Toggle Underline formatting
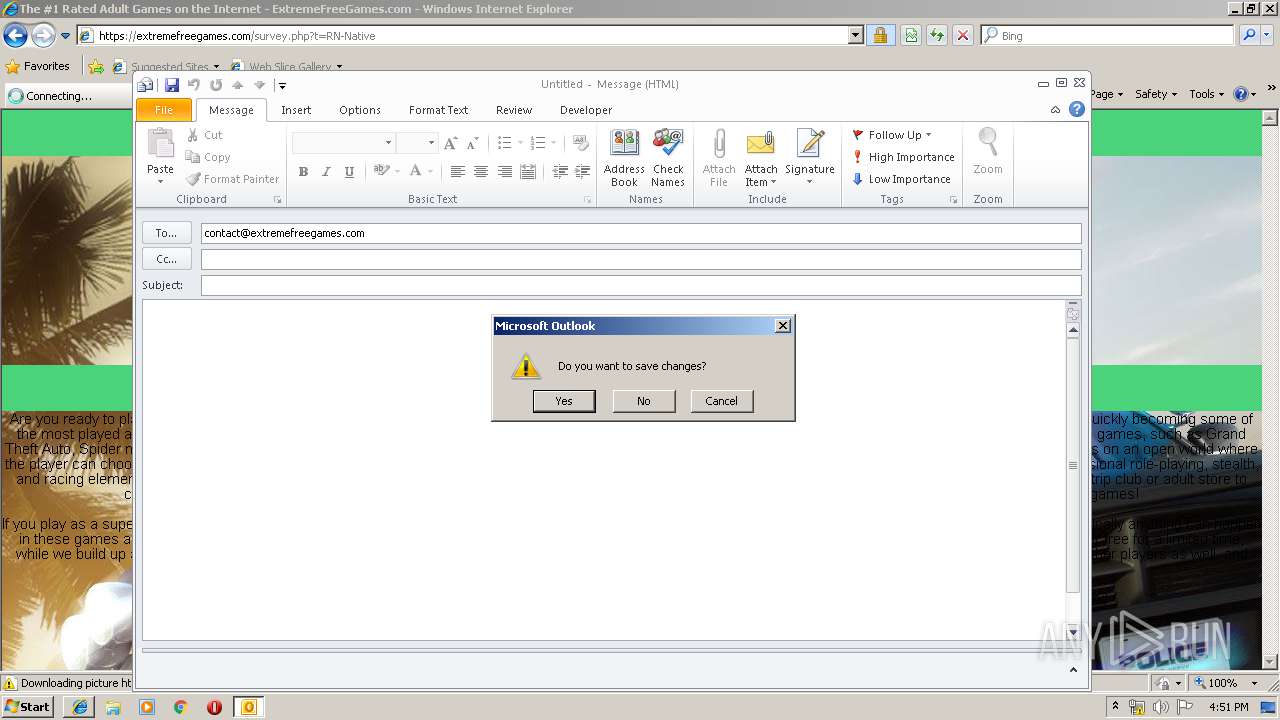This screenshot has height=720, width=1280. [349, 172]
